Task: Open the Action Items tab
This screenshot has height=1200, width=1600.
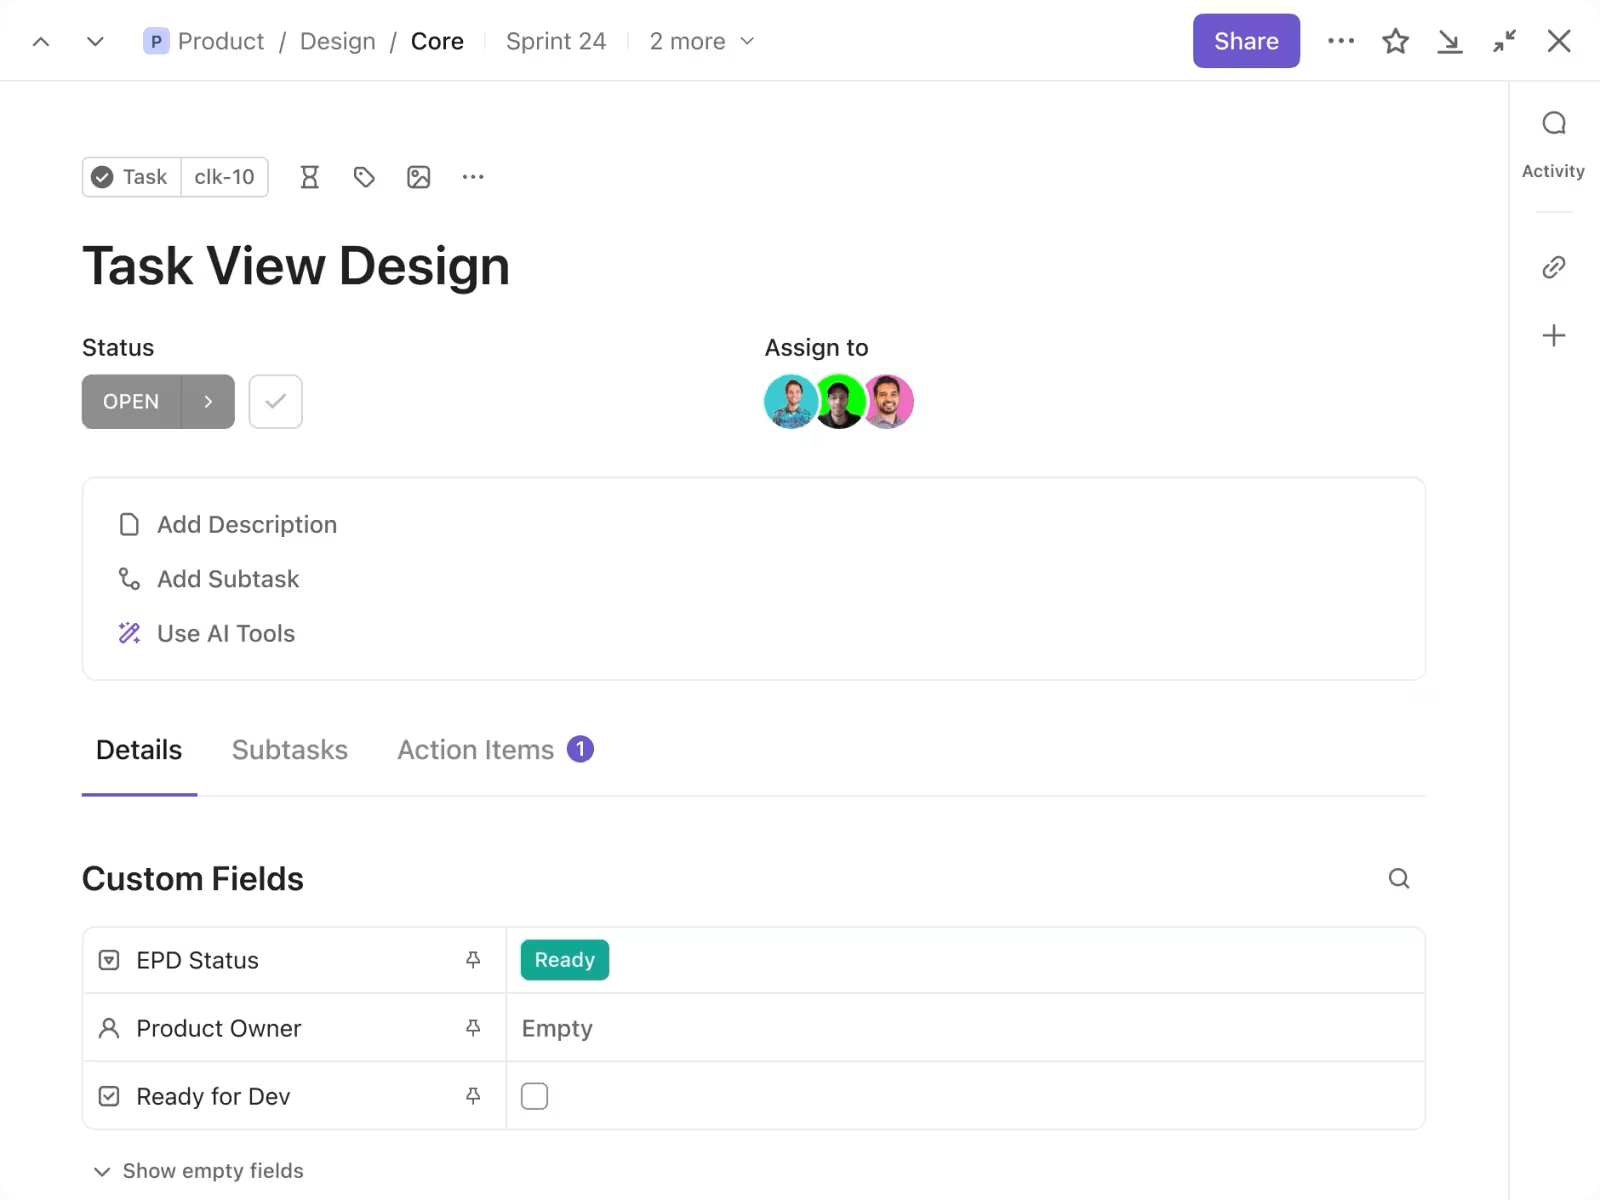Action: (x=476, y=749)
